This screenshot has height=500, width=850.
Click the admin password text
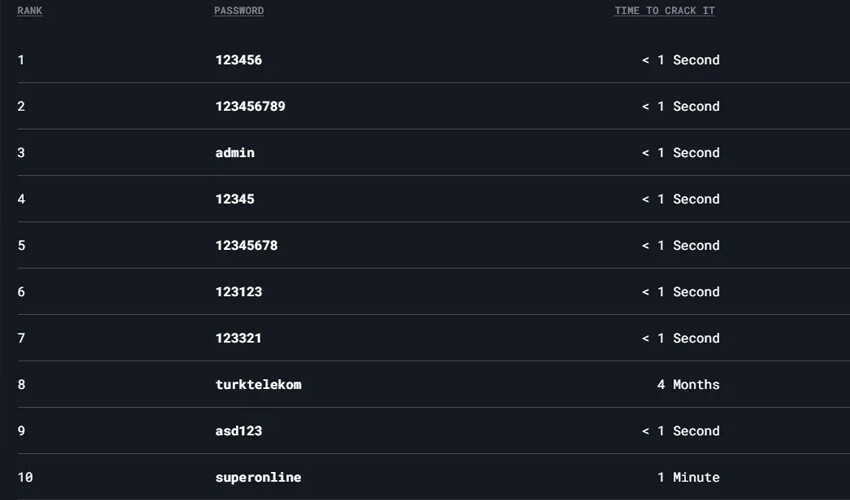tap(235, 153)
